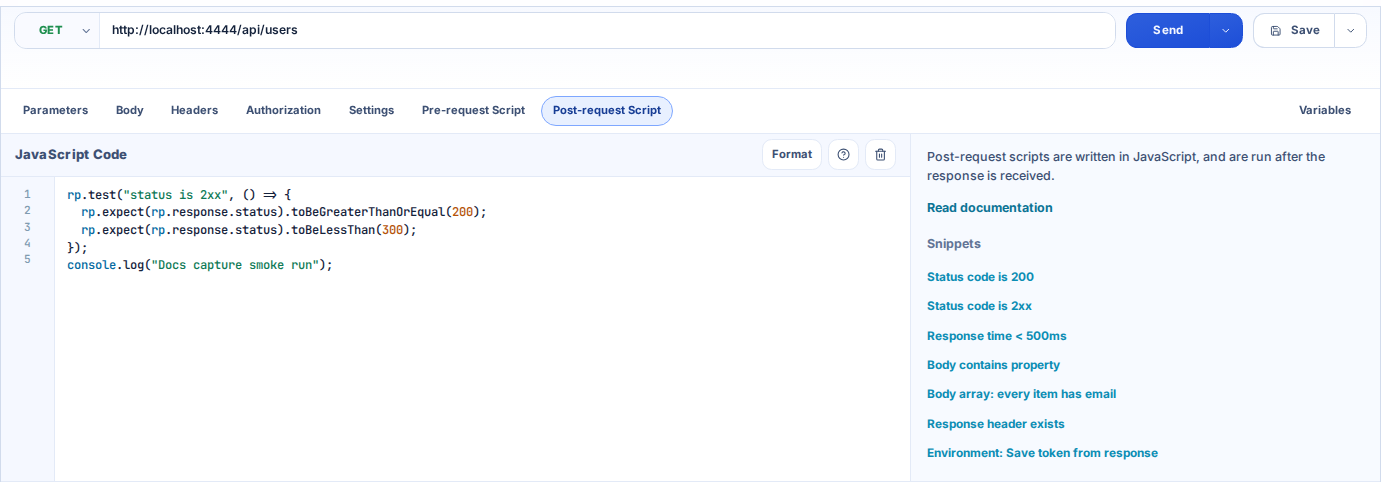The image size is (1381, 482).
Task: Open the GET method dropdown
Action: point(57,30)
